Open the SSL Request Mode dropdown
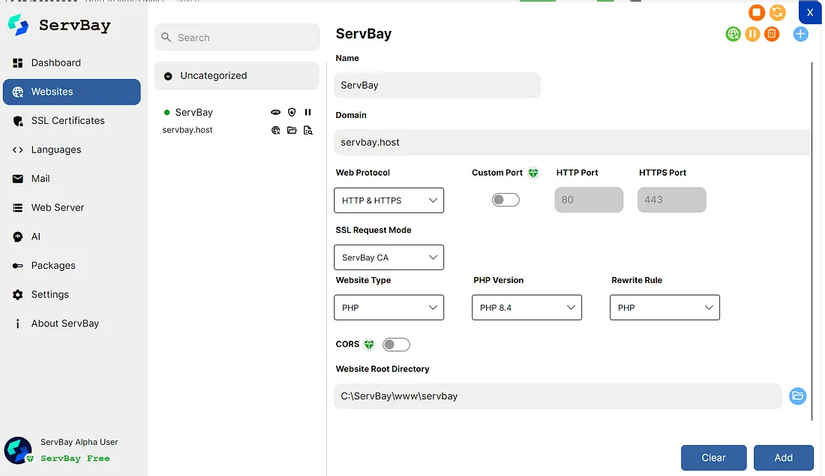The height and width of the screenshot is (476, 825). pyautogui.click(x=389, y=257)
